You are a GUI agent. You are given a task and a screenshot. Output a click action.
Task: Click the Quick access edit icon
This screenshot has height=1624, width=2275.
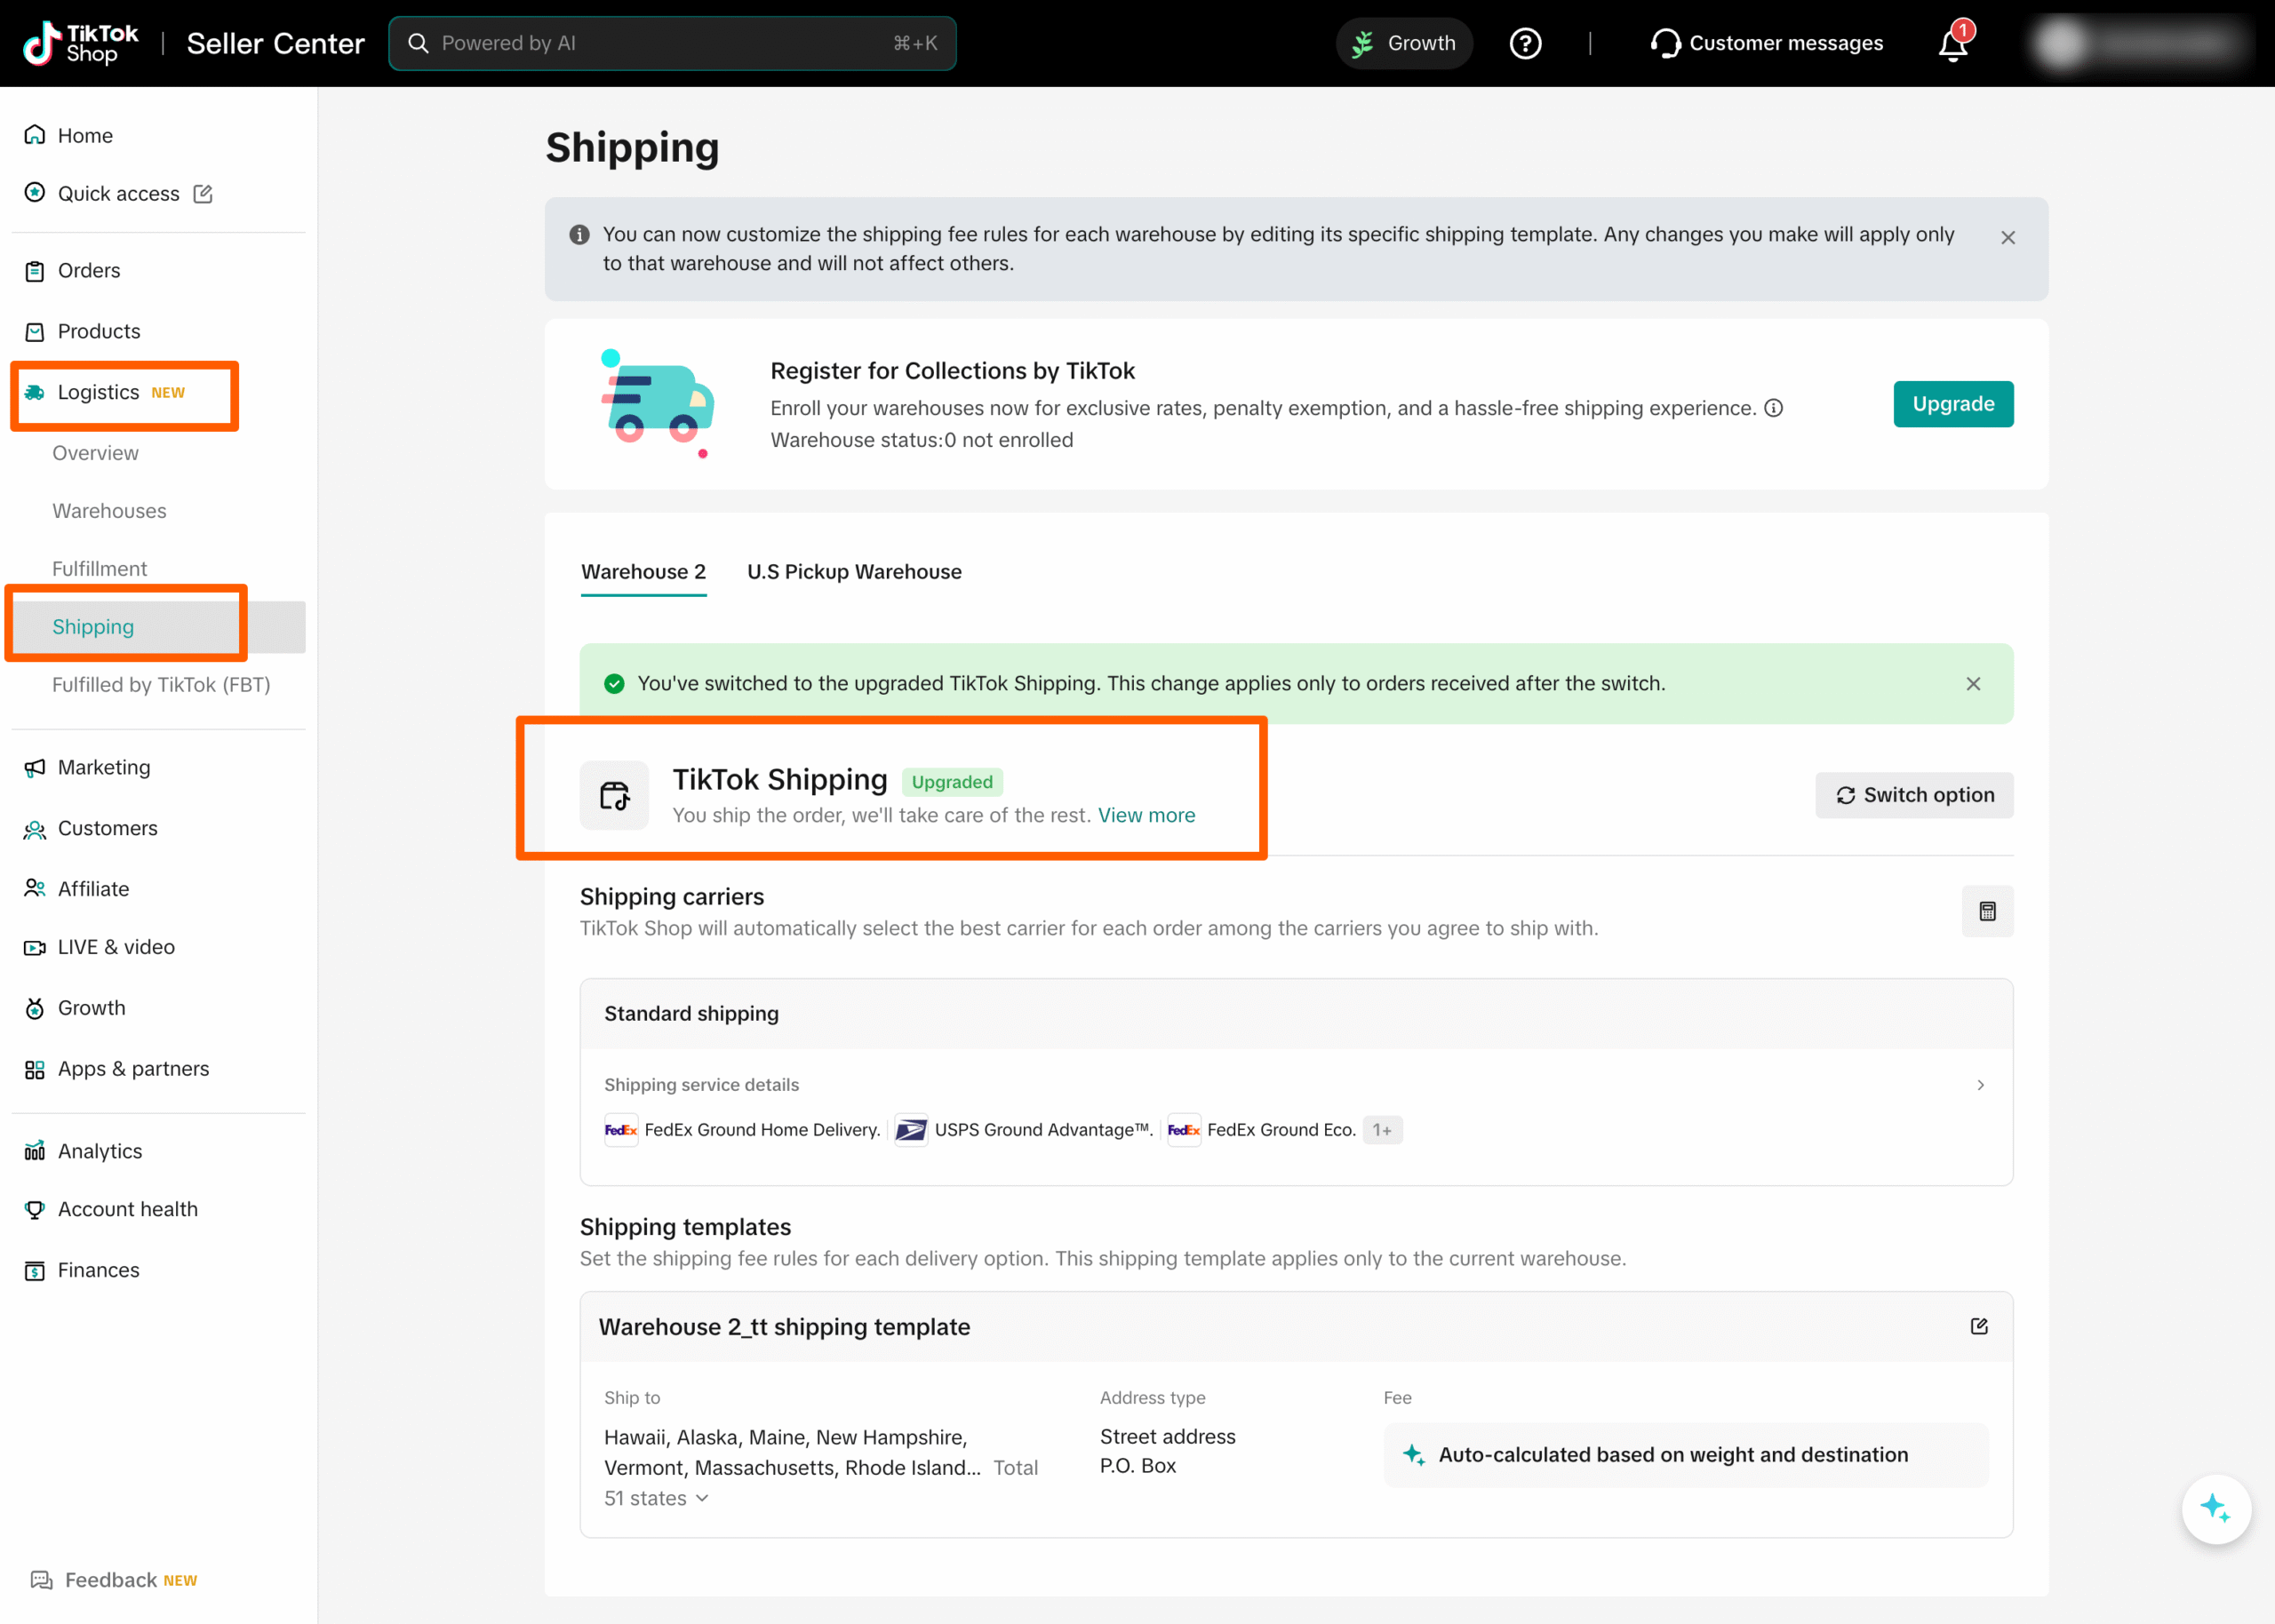[203, 194]
